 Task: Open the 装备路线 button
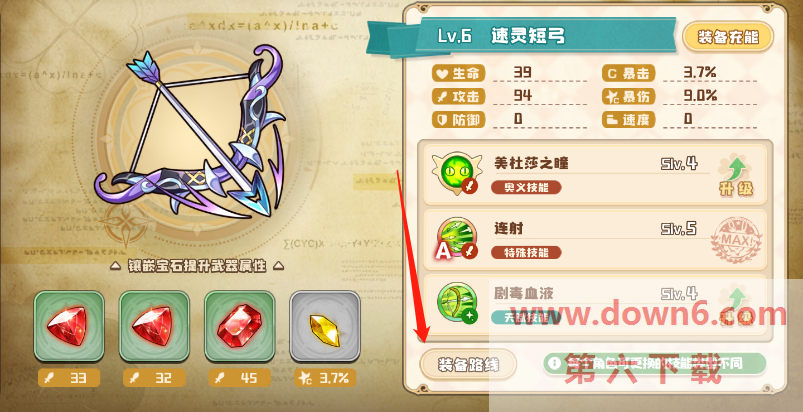click(468, 364)
